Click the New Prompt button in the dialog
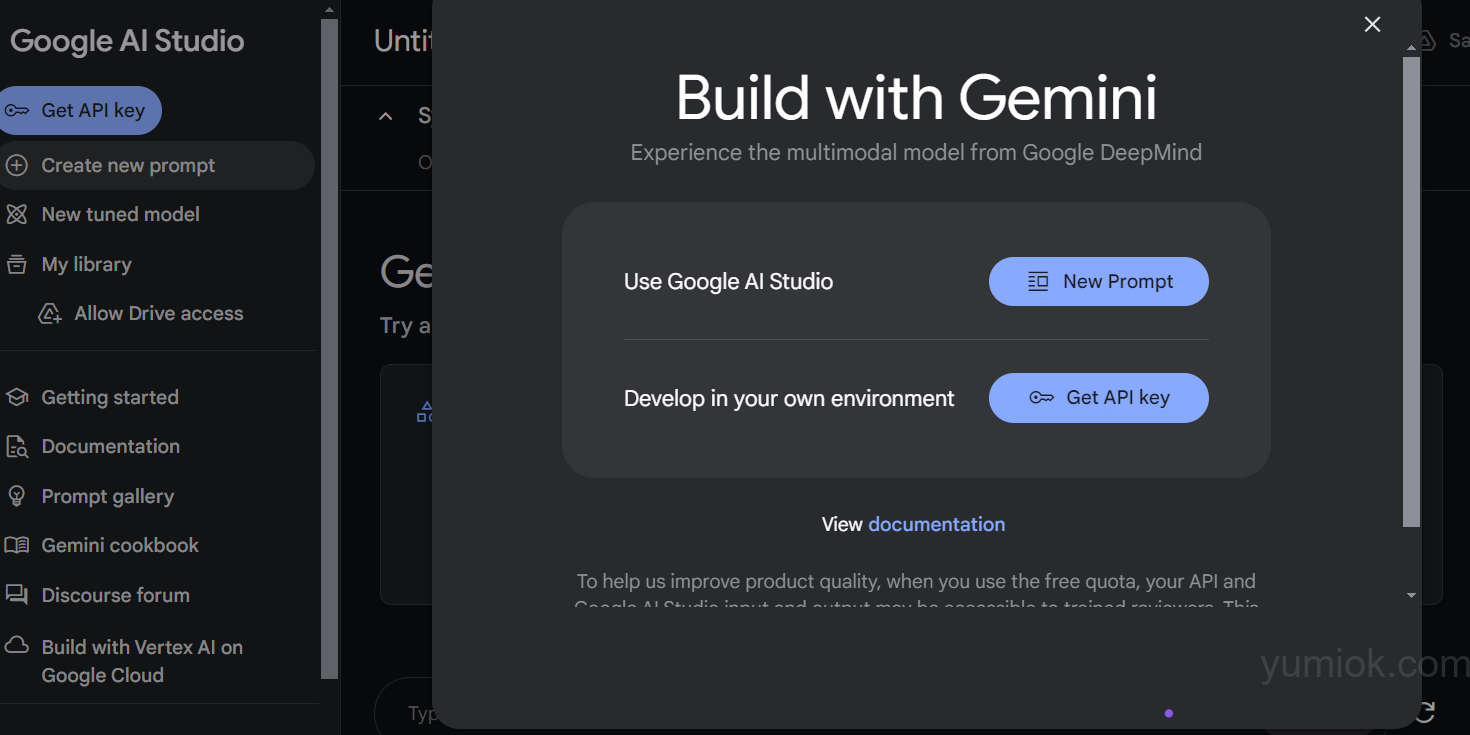Viewport: 1470px width, 735px height. (x=1099, y=282)
